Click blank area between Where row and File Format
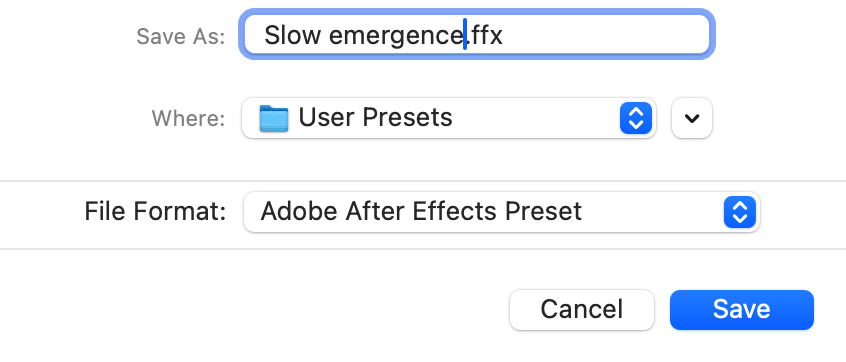 point(423,161)
